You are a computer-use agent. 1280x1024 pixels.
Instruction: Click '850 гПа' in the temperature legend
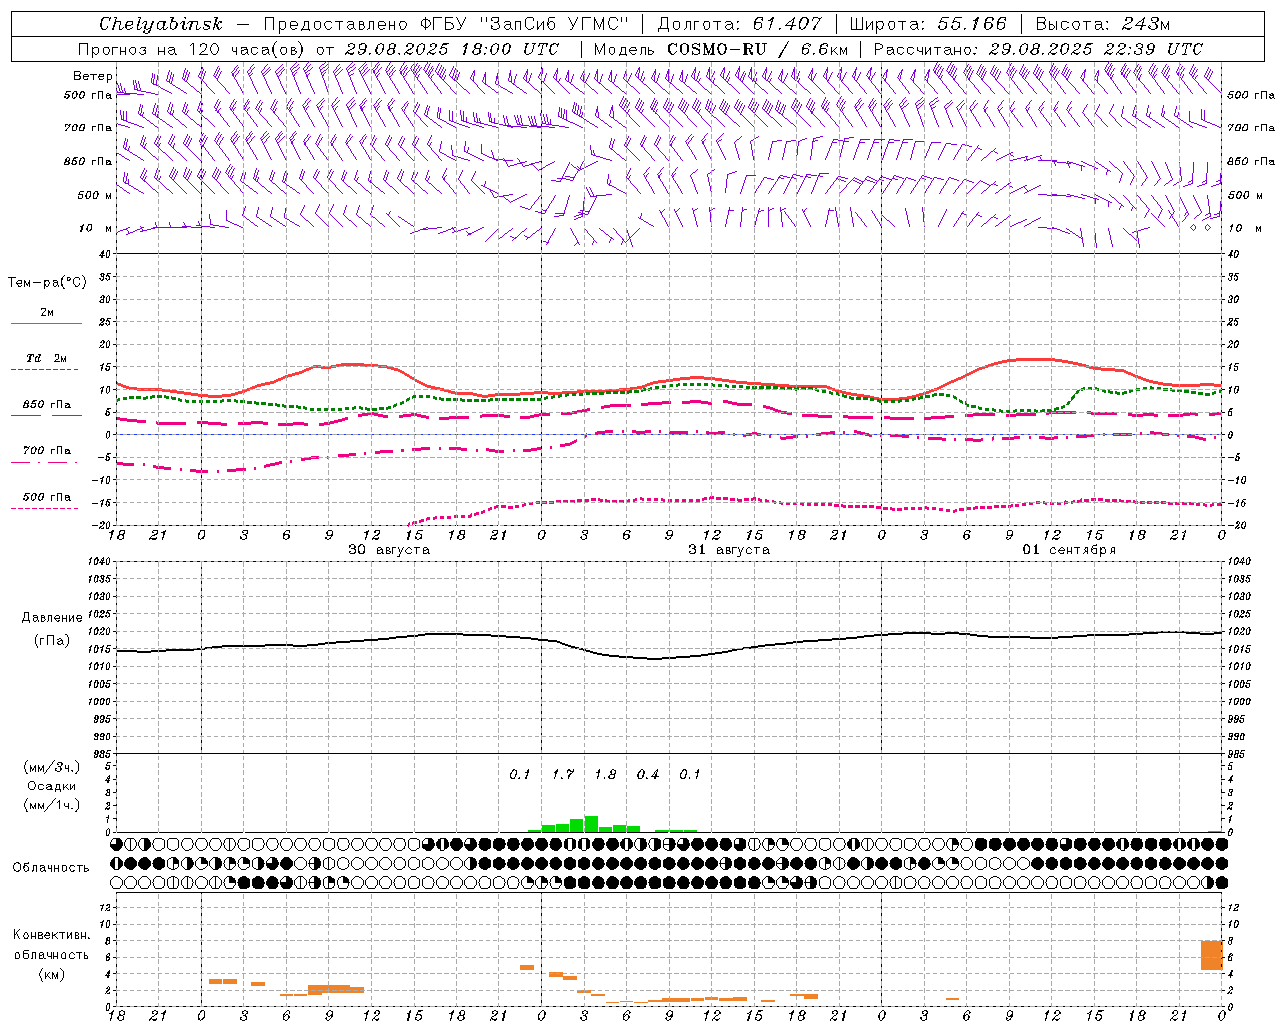tap(47, 405)
